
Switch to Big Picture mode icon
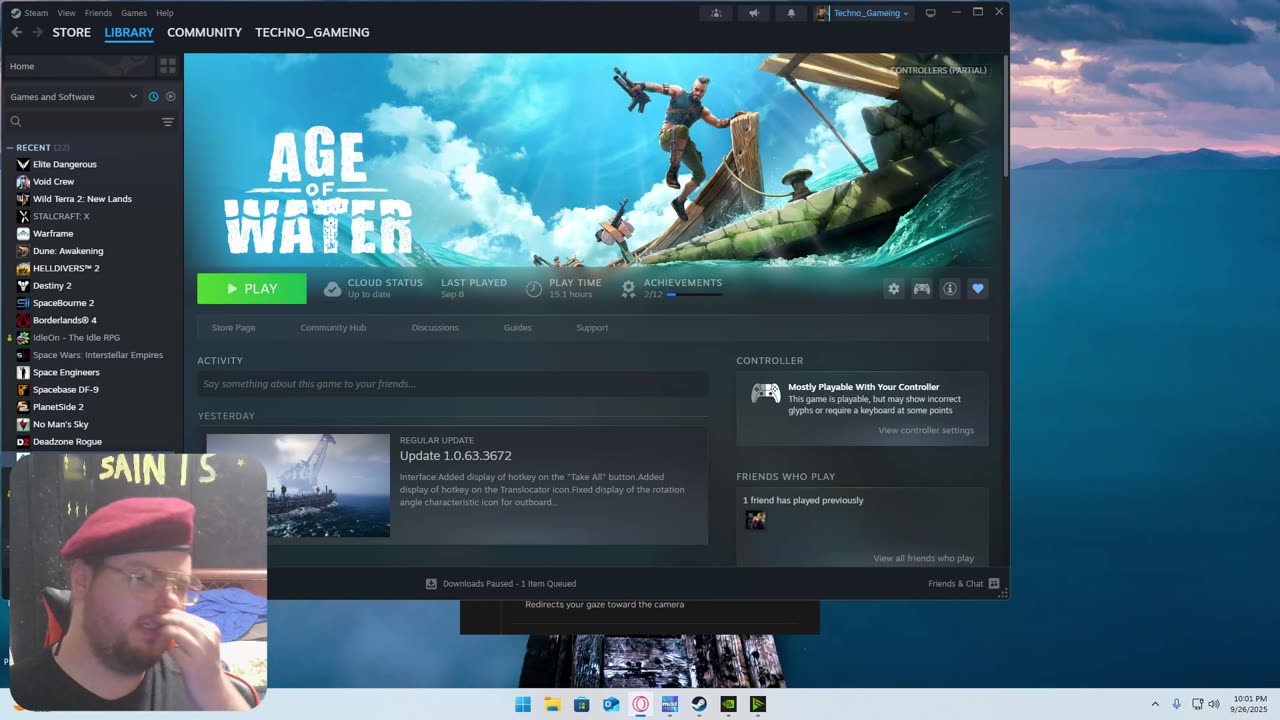click(930, 13)
